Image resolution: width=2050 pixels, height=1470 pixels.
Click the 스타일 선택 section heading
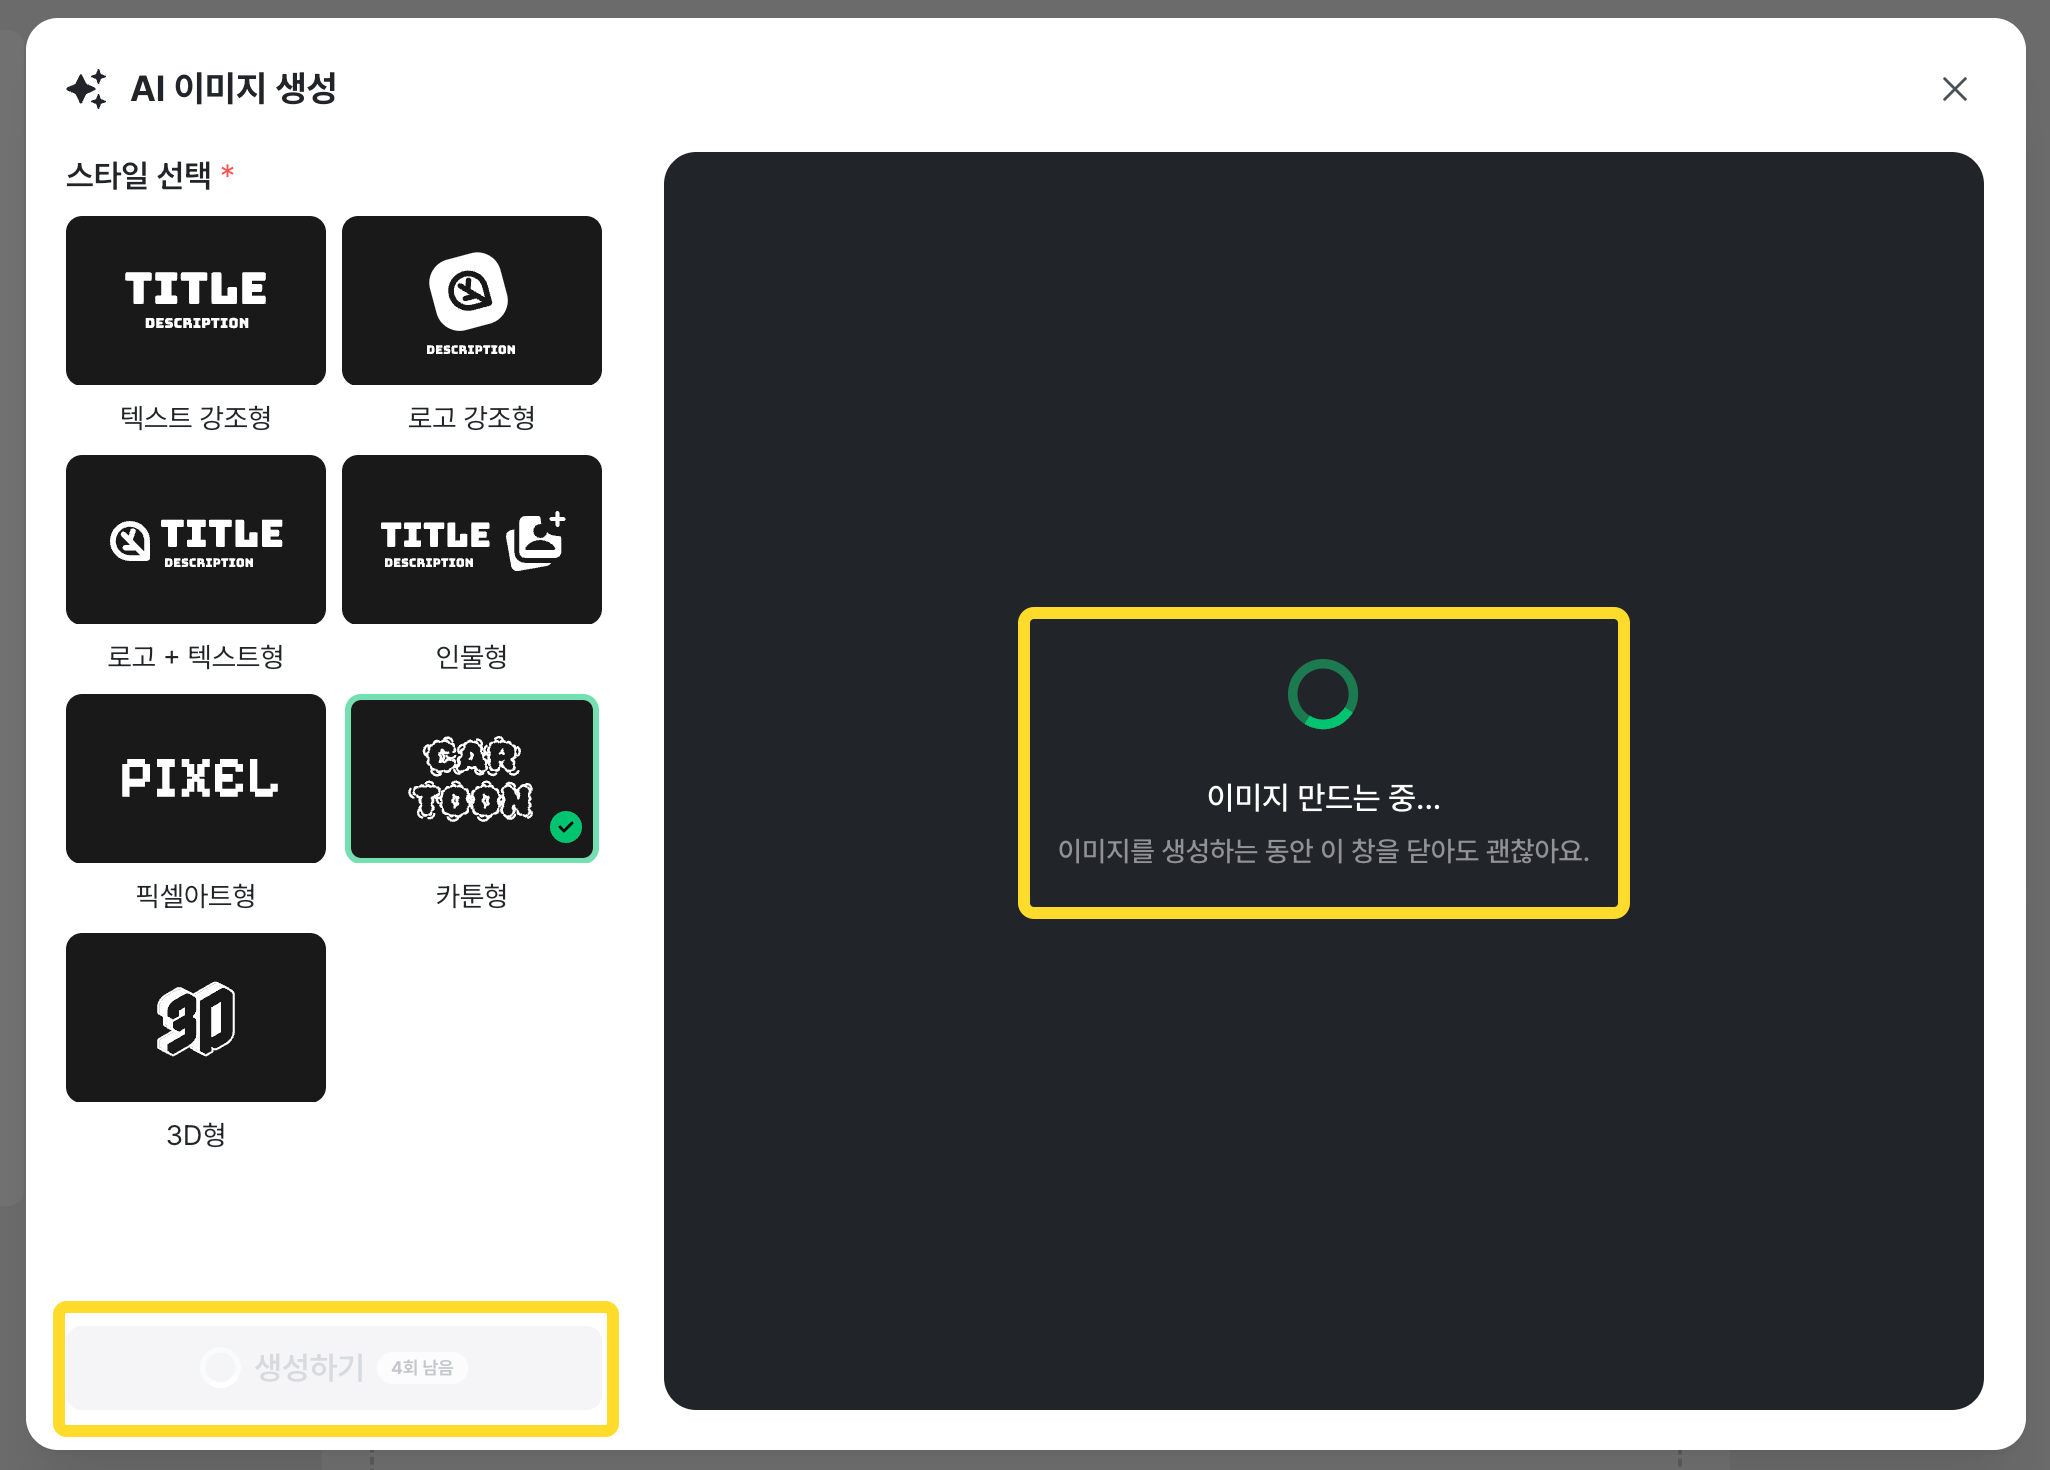point(139,175)
